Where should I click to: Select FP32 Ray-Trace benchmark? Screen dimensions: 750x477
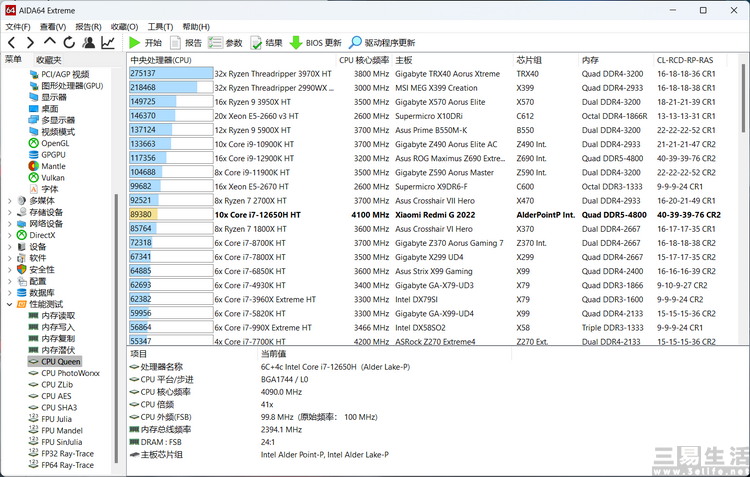point(61,454)
